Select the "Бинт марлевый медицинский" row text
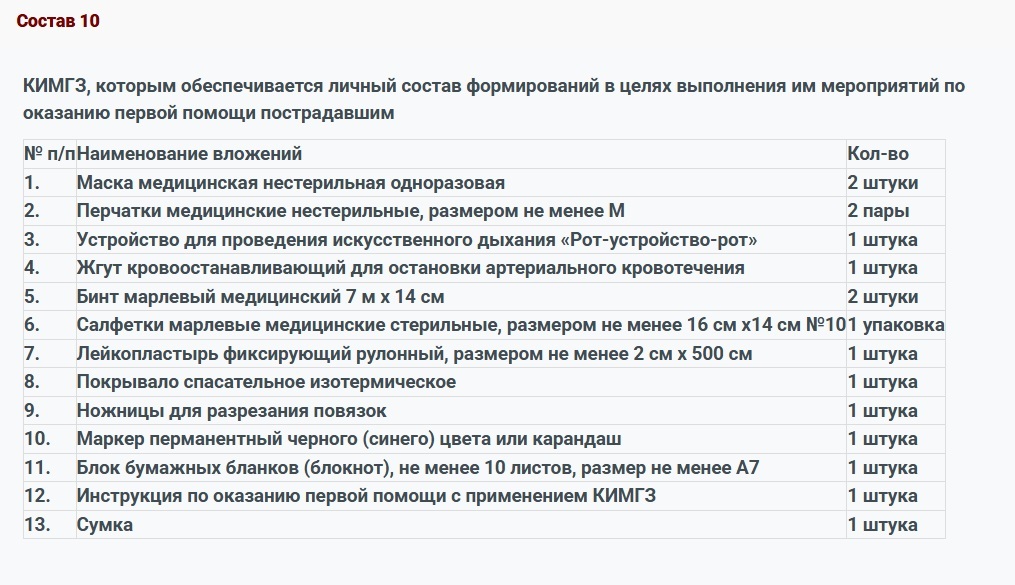The width and height of the screenshot is (1015, 585). tap(260, 297)
